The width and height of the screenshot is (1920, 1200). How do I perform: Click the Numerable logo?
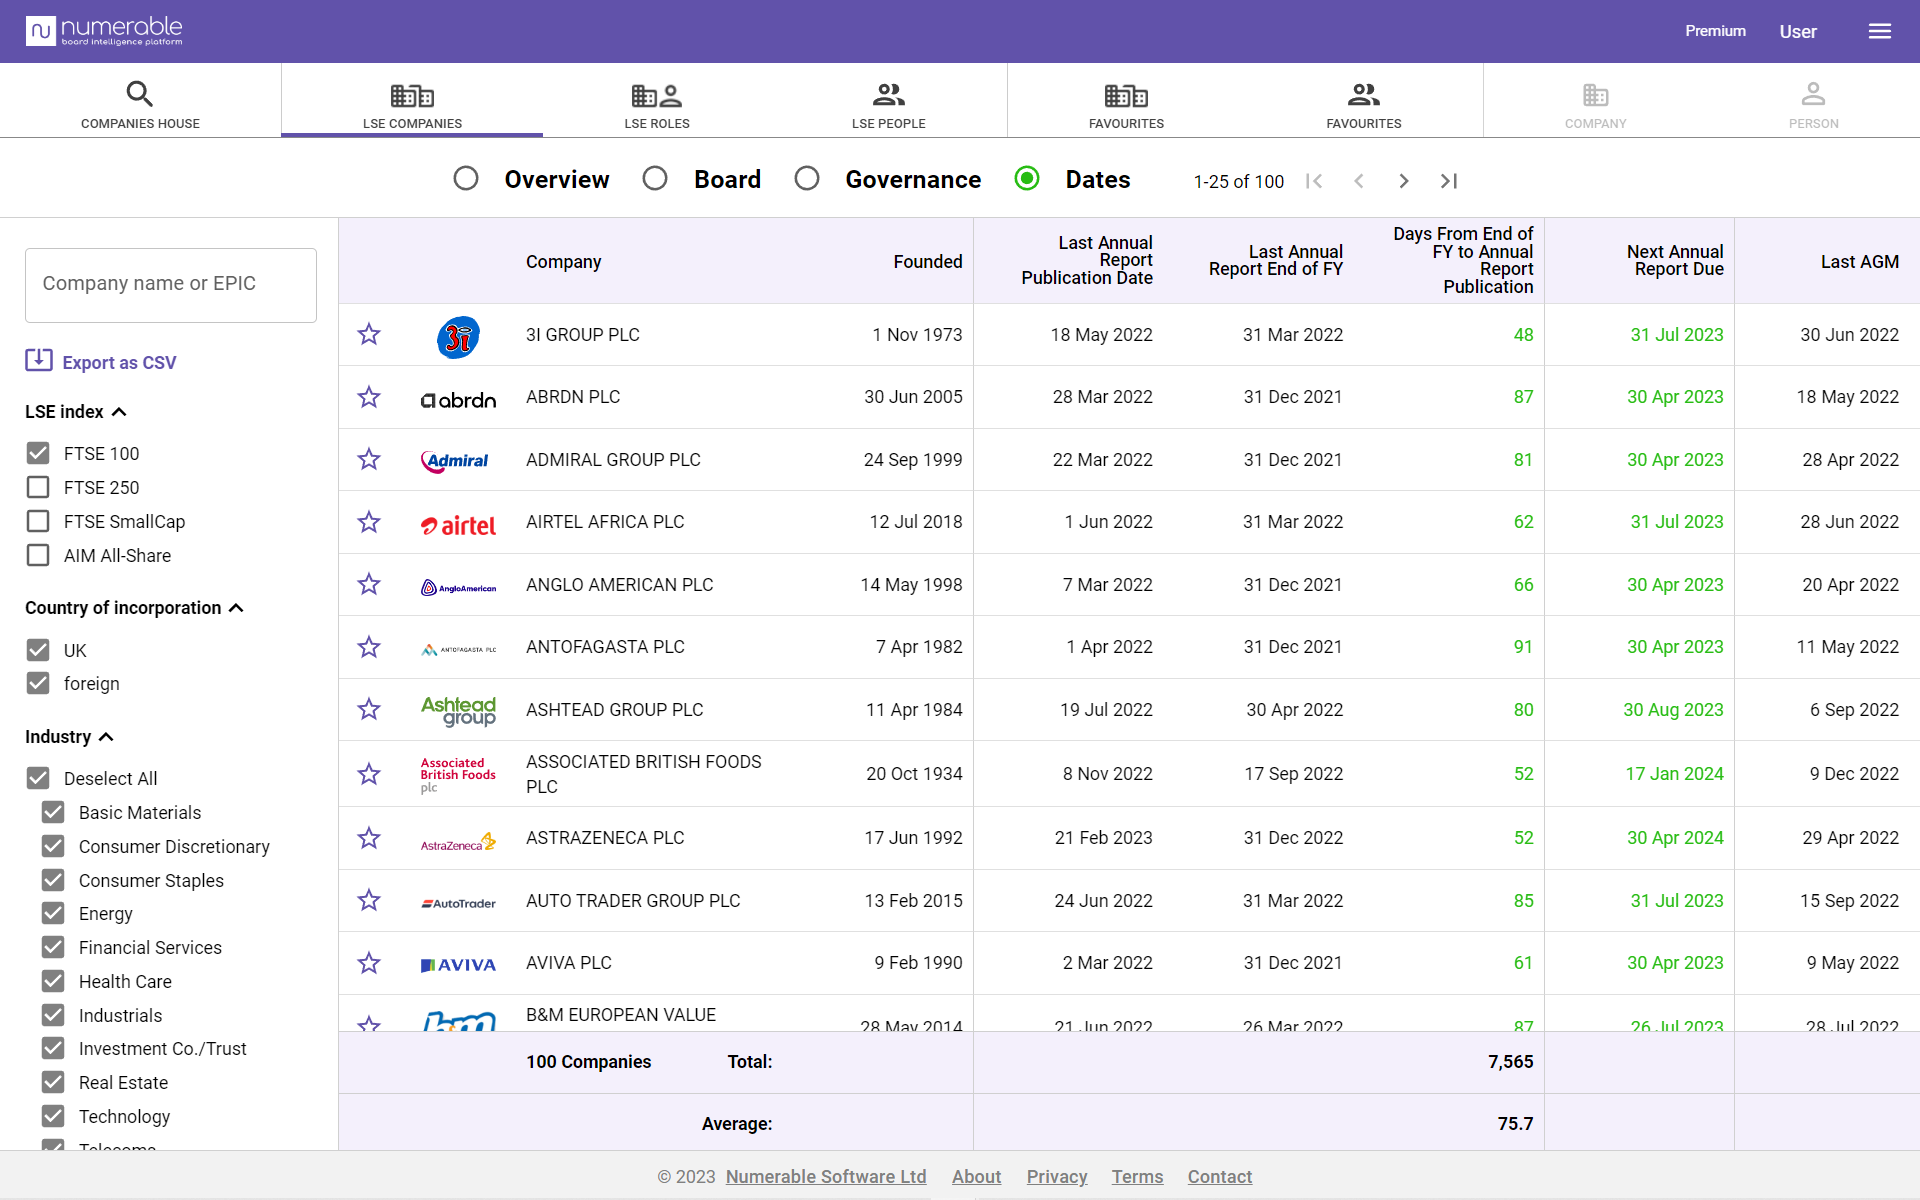(105, 31)
